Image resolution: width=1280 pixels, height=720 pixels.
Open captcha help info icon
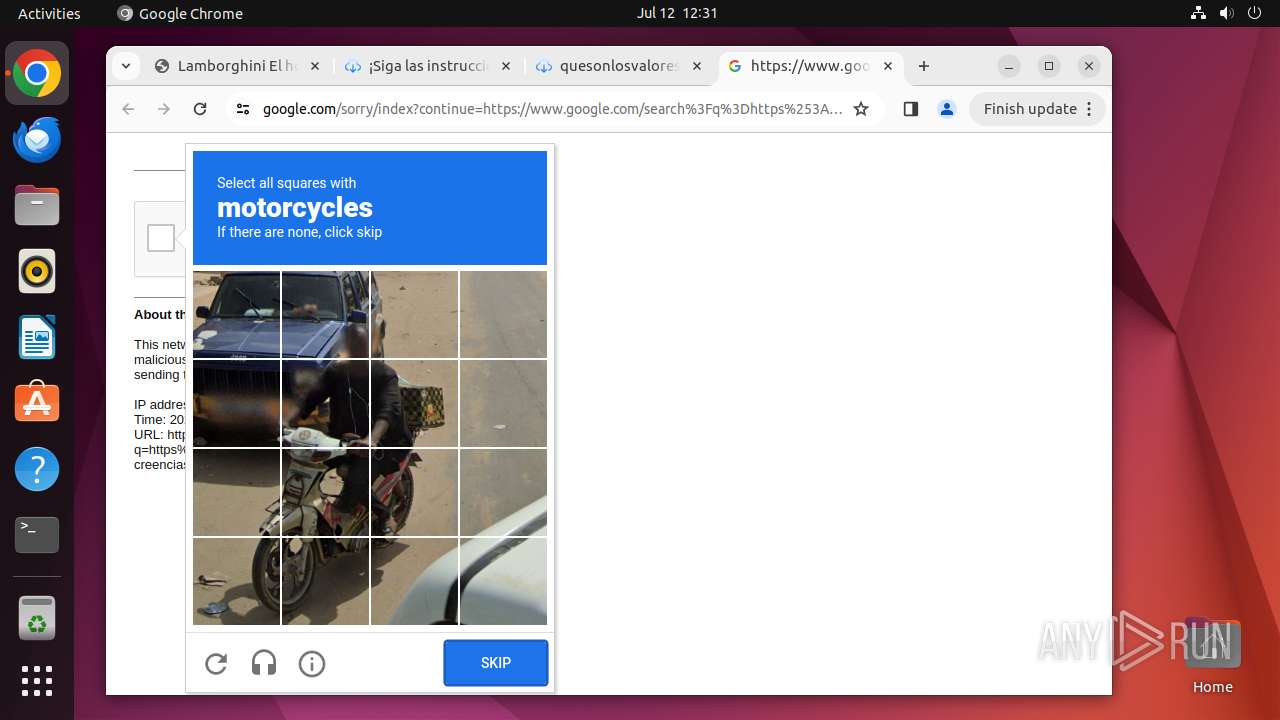pos(312,664)
